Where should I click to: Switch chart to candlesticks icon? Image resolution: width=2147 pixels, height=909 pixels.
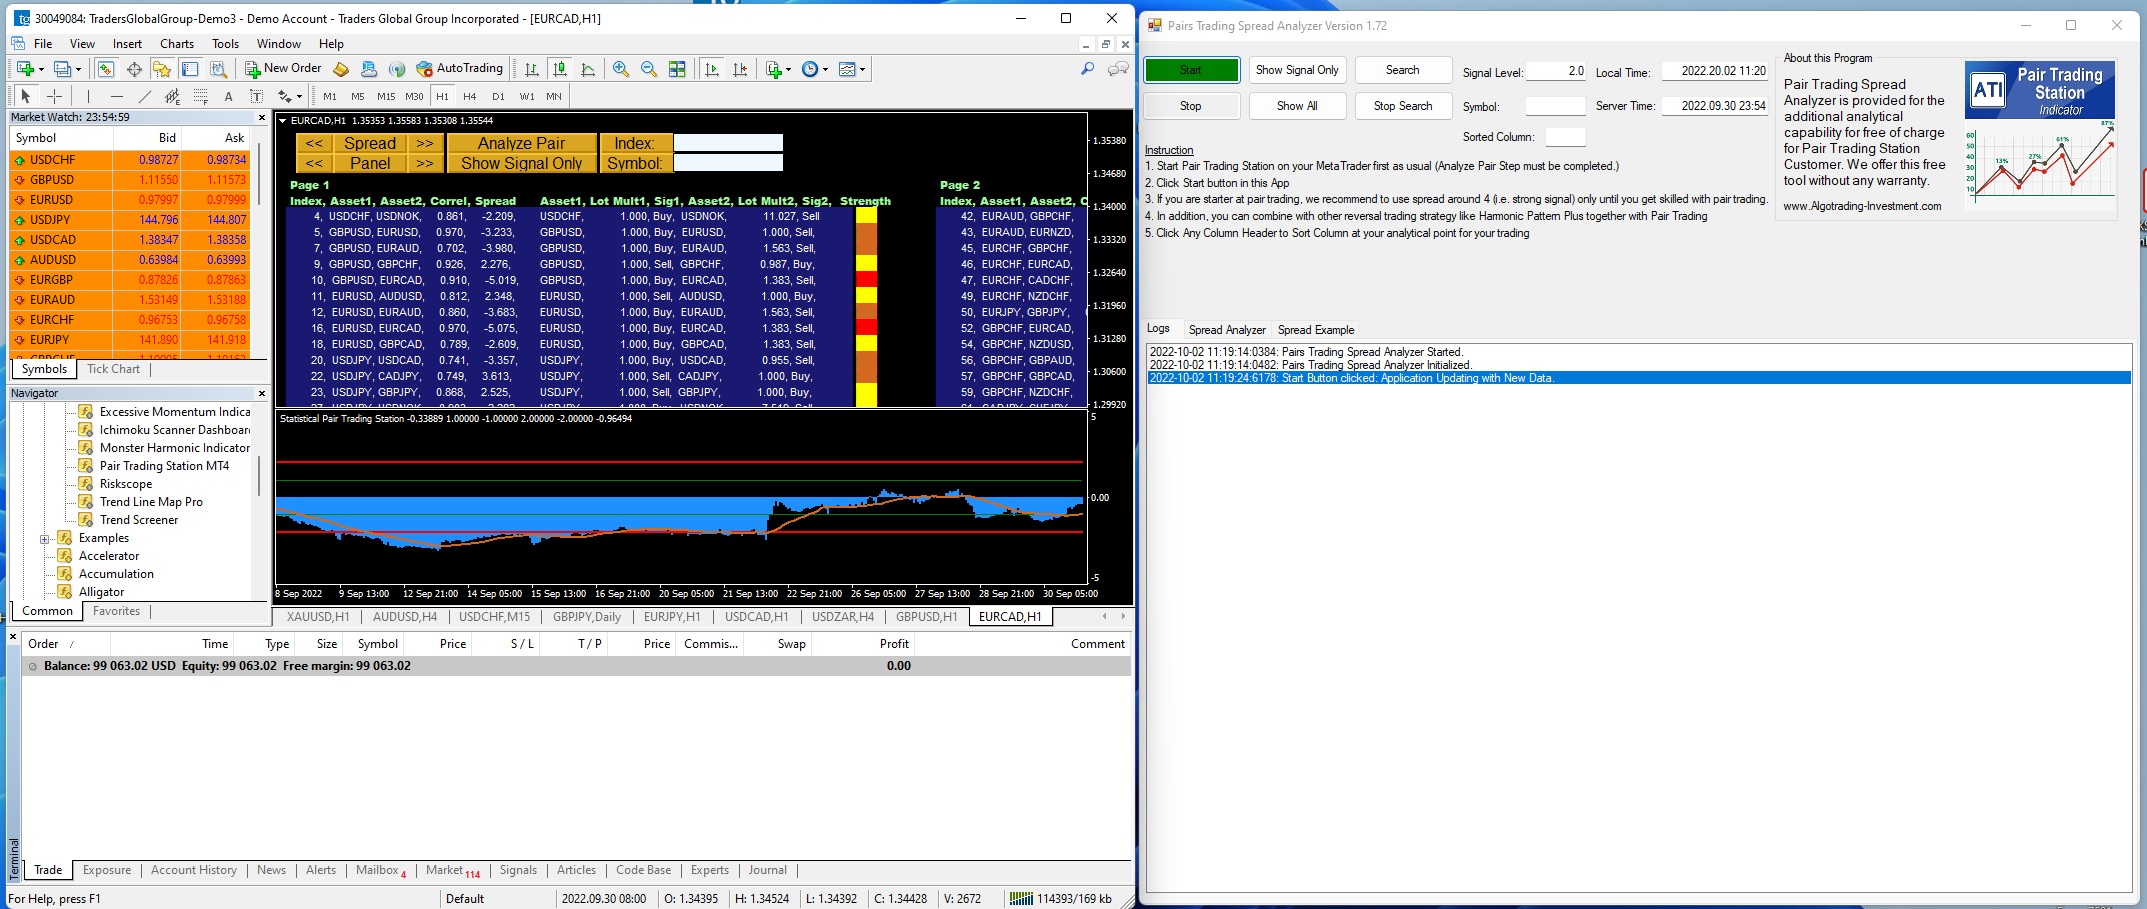click(x=560, y=69)
